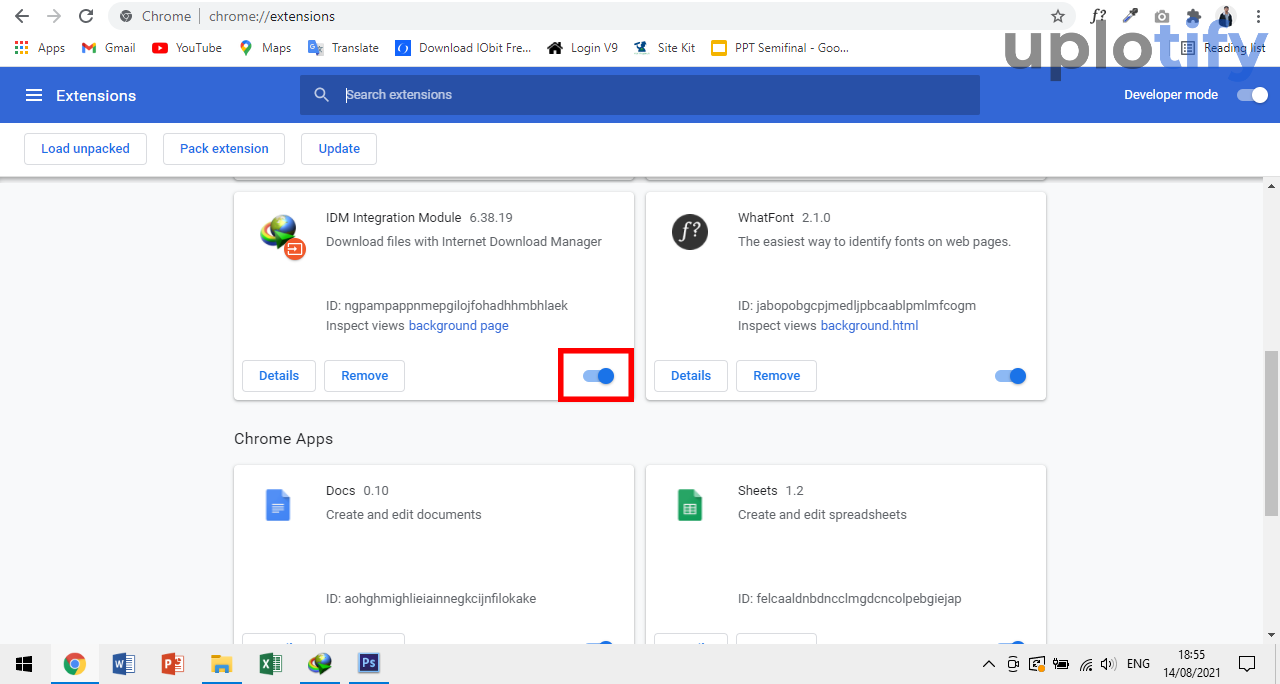Image resolution: width=1280 pixels, height=684 pixels.
Task: Open the Login V9 bookmark
Action: (583, 48)
